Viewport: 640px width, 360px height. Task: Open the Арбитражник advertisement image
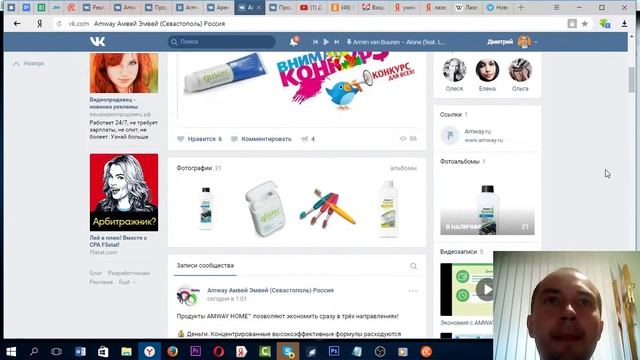tap(124, 192)
